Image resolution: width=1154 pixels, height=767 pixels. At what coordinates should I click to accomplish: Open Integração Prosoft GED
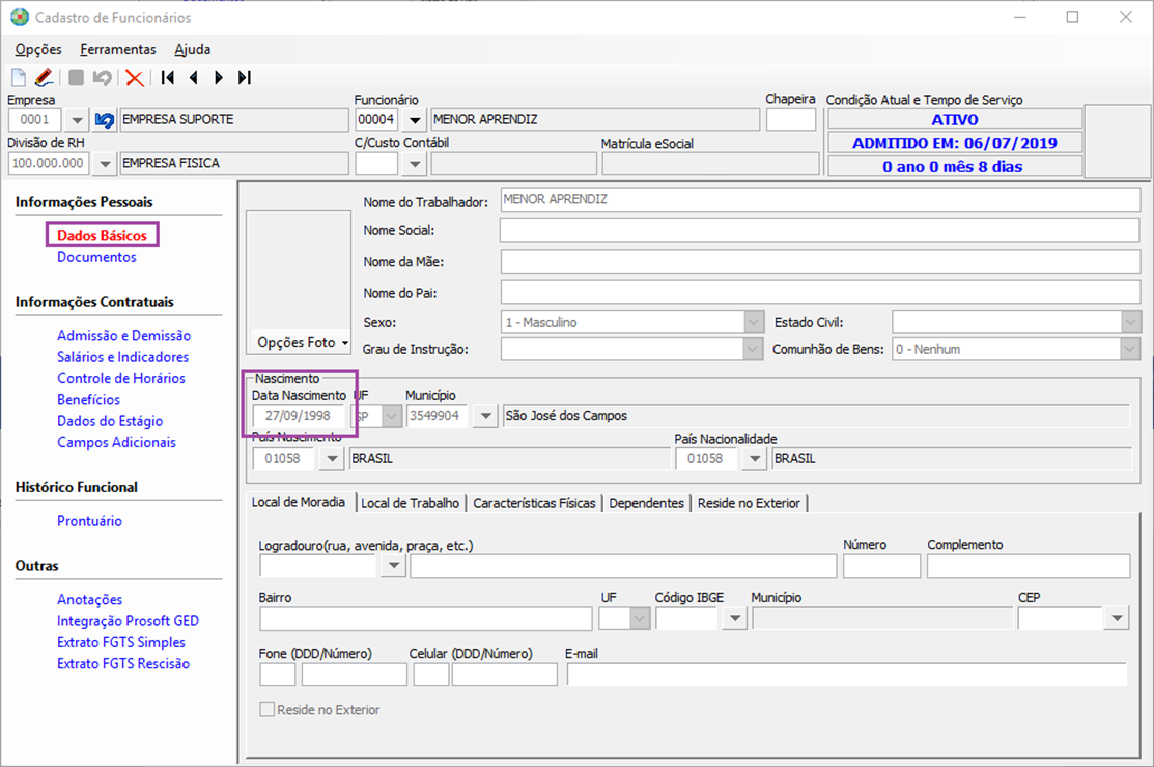(x=128, y=621)
